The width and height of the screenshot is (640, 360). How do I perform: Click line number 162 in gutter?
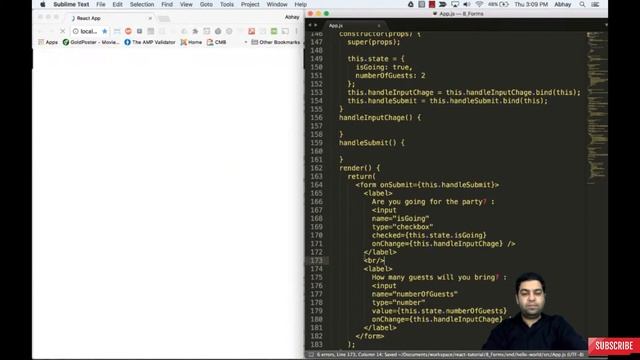click(316, 168)
